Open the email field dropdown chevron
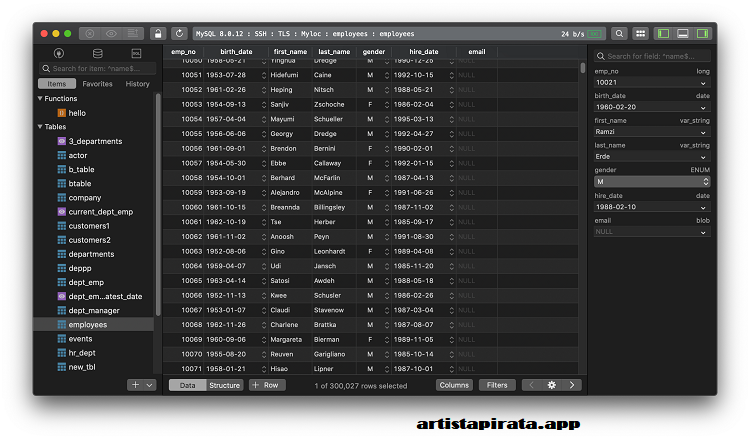750x439 pixels. point(703,232)
